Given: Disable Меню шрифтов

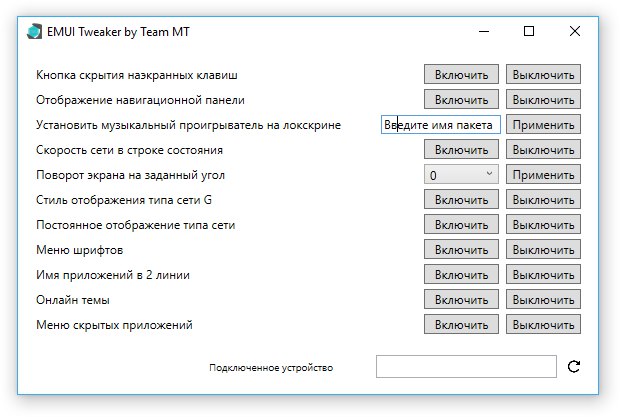Looking at the screenshot, I should tap(543, 249).
